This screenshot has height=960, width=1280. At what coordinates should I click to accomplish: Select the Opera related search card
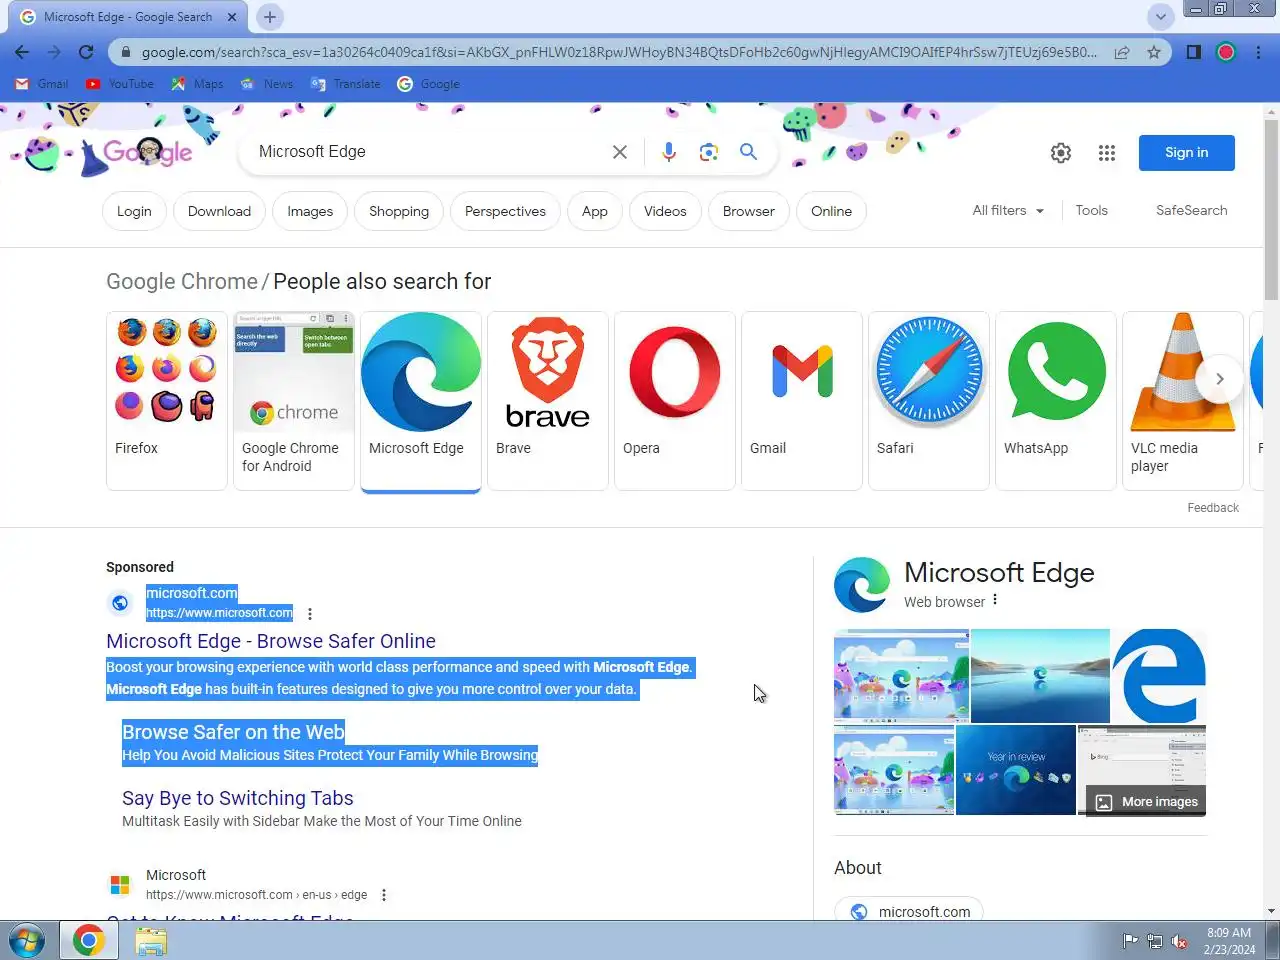(x=675, y=400)
